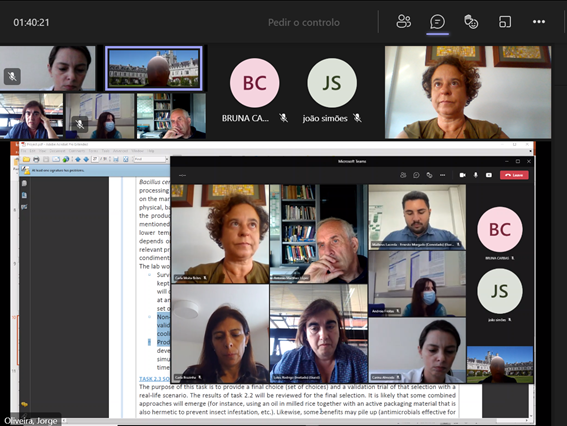Open the reactions menu in top bar
This screenshot has height=426, width=567.
(x=471, y=22)
